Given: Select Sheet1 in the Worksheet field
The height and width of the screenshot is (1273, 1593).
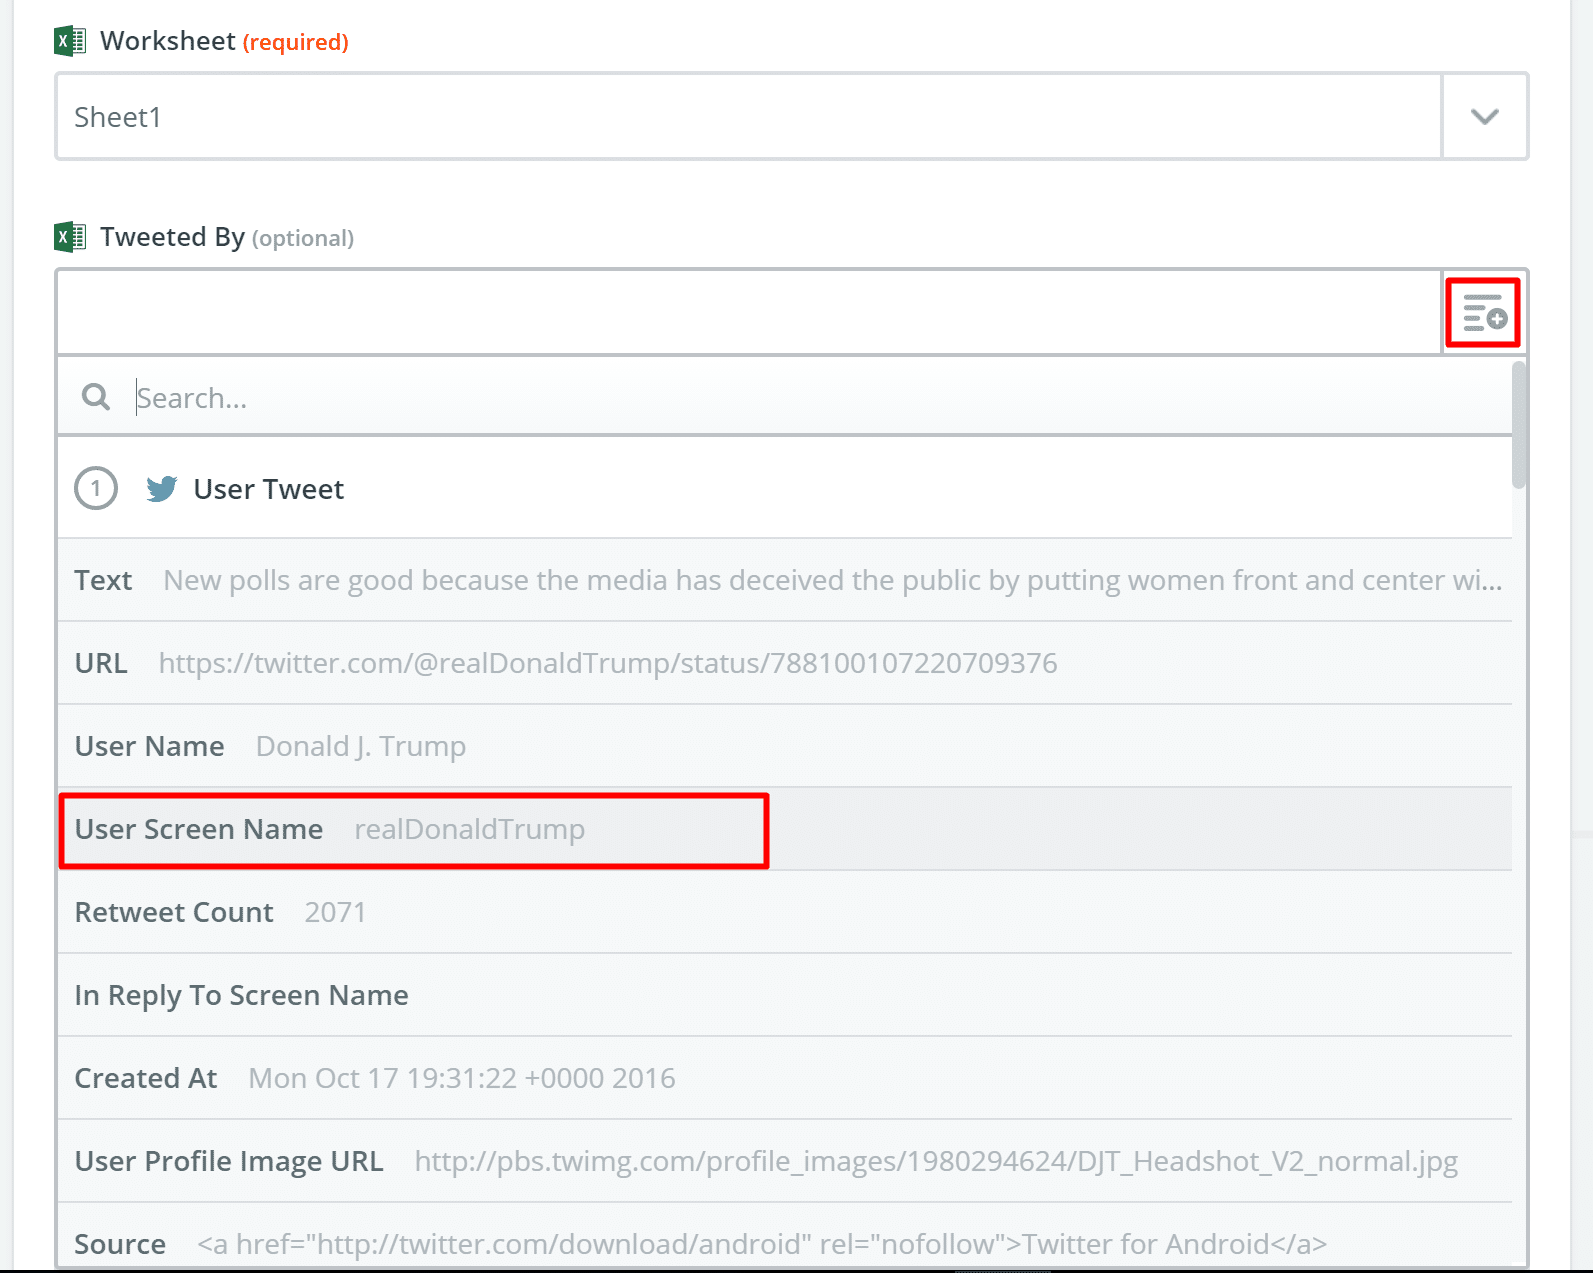Looking at the screenshot, I should click(748, 116).
